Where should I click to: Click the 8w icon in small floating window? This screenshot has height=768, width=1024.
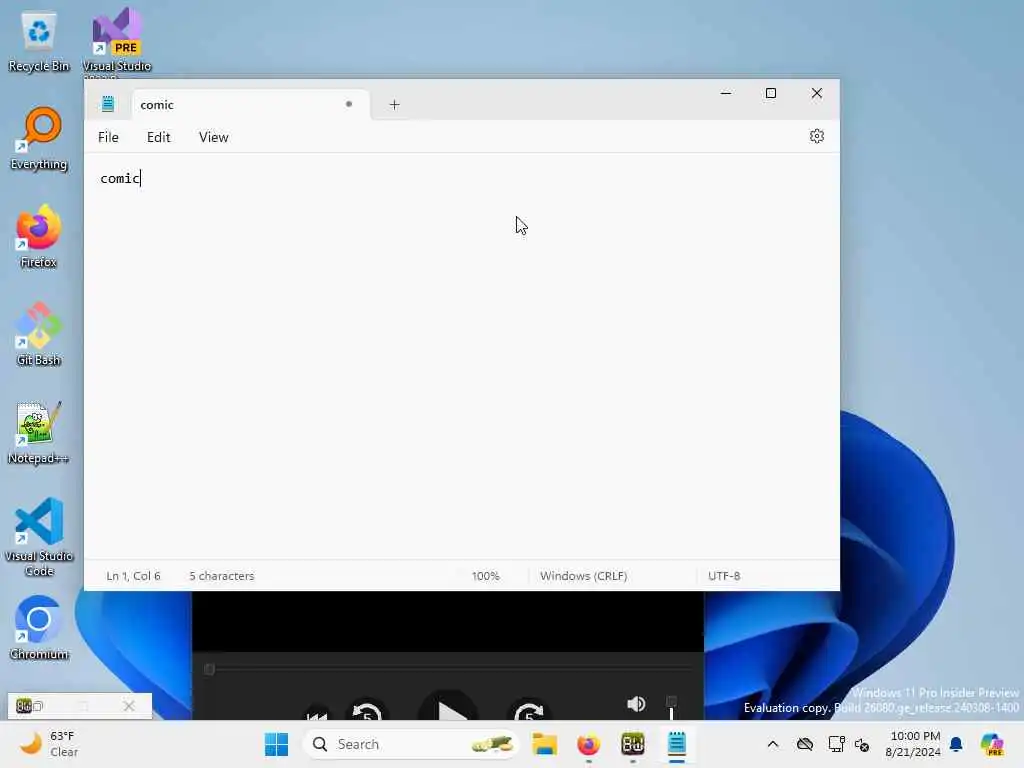(x=24, y=706)
